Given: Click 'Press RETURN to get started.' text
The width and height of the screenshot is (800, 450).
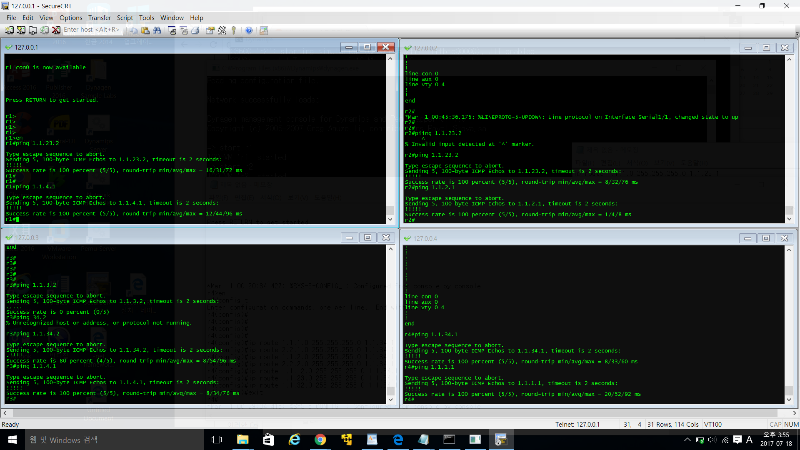Looking at the screenshot, I should coord(52,100).
